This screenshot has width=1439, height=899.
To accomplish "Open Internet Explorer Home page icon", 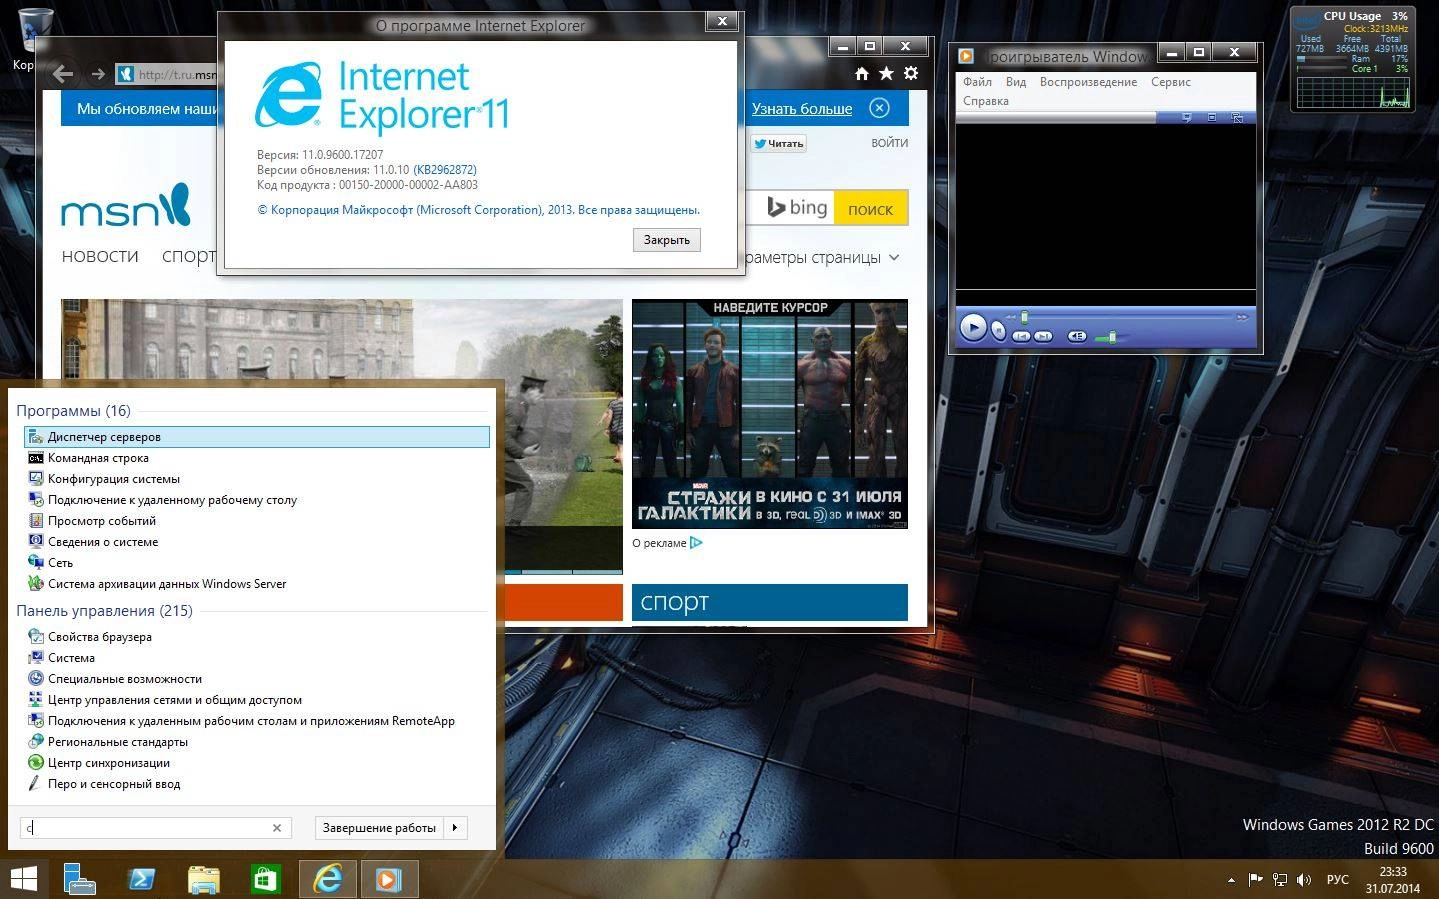I will click(861, 73).
